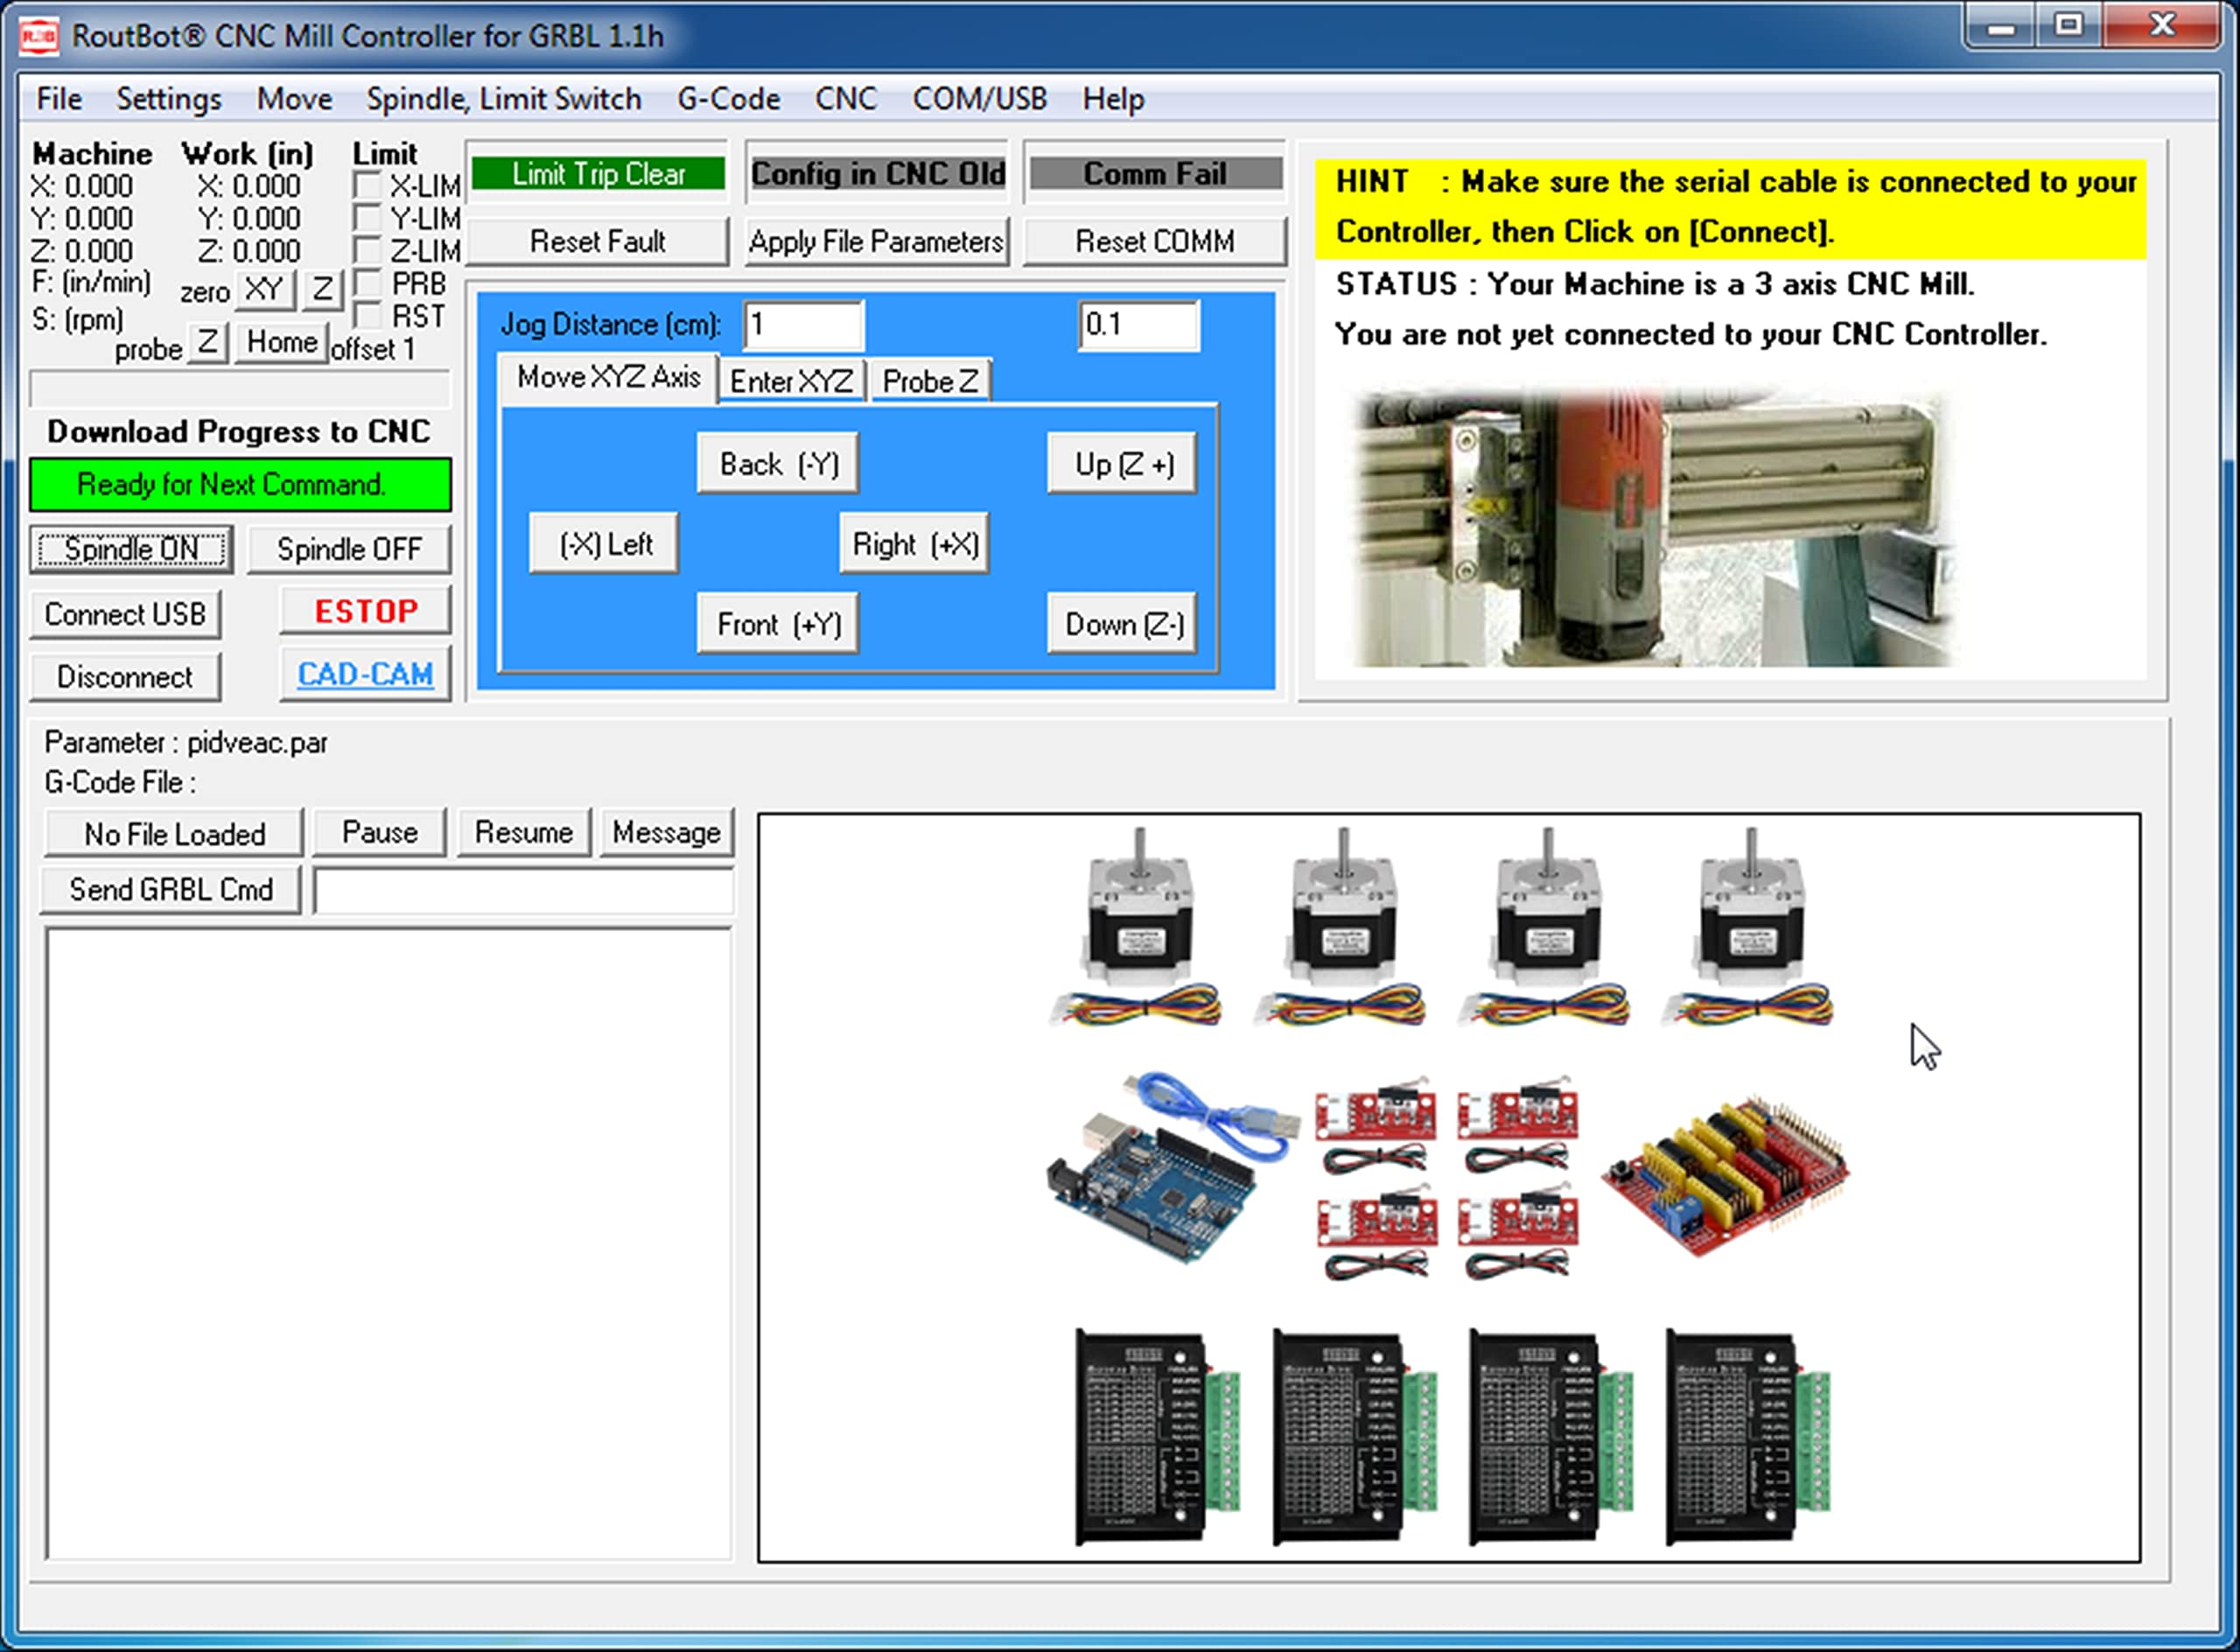2240x1652 pixels.
Task: Click the GRBL command input field
Action: point(524,890)
